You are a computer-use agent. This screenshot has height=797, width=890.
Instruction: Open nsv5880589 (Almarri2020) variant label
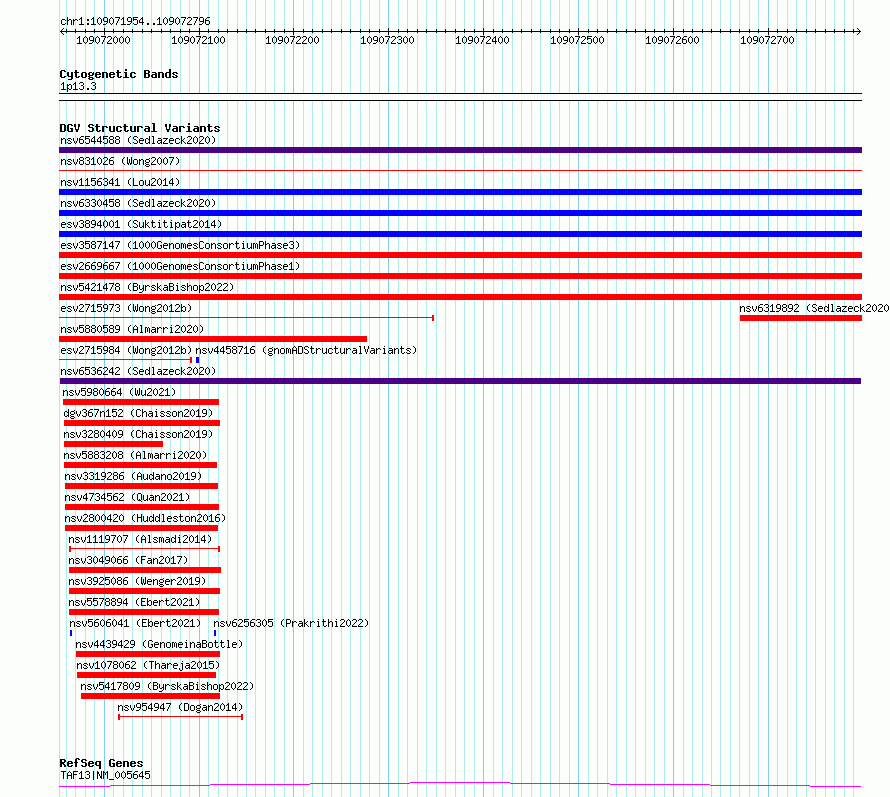(x=132, y=329)
